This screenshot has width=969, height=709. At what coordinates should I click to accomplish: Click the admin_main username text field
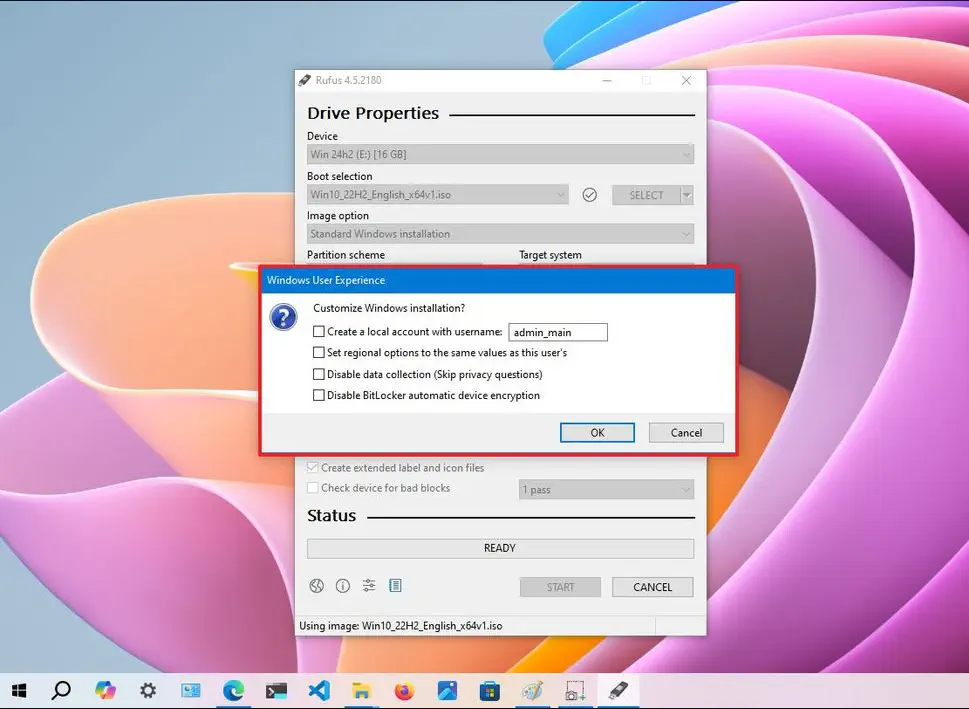pyautogui.click(x=558, y=332)
